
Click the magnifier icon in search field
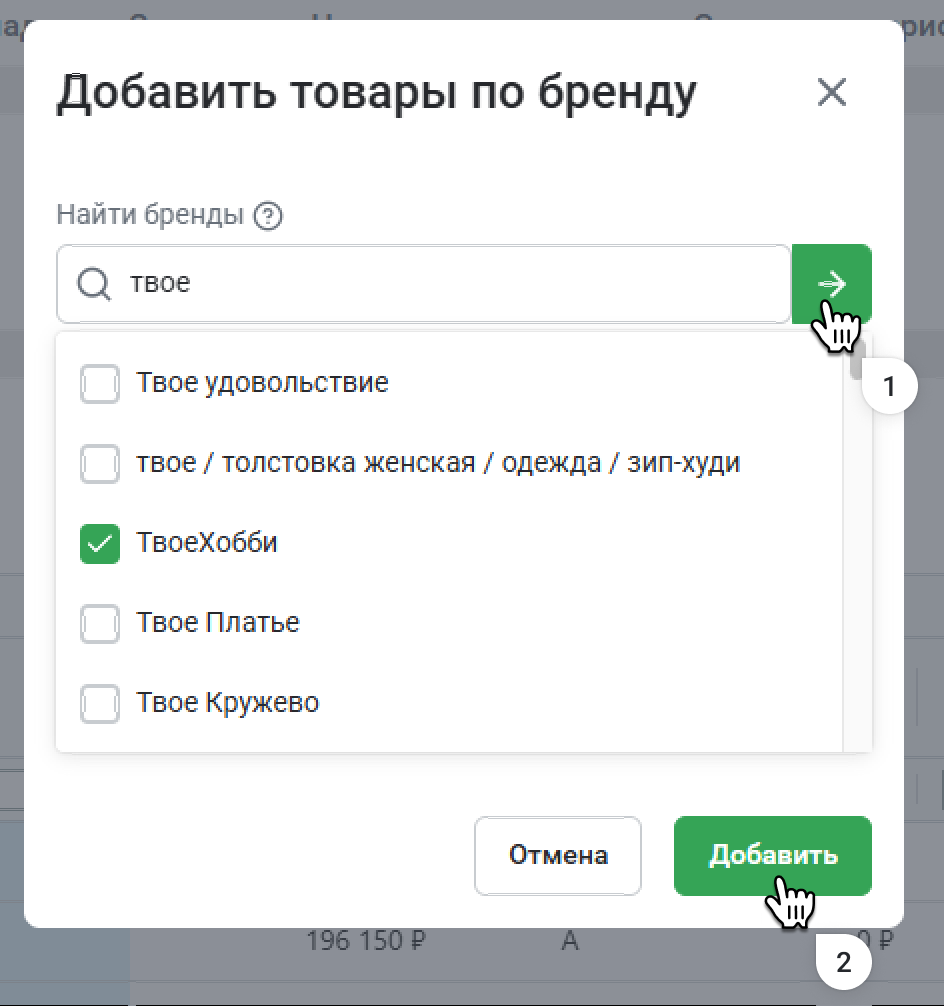coord(95,284)
